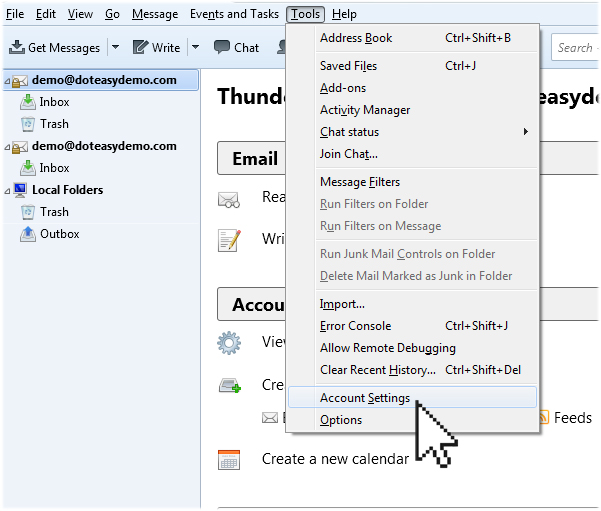Choose Import... from Tools menu

(x=412, y=304)
